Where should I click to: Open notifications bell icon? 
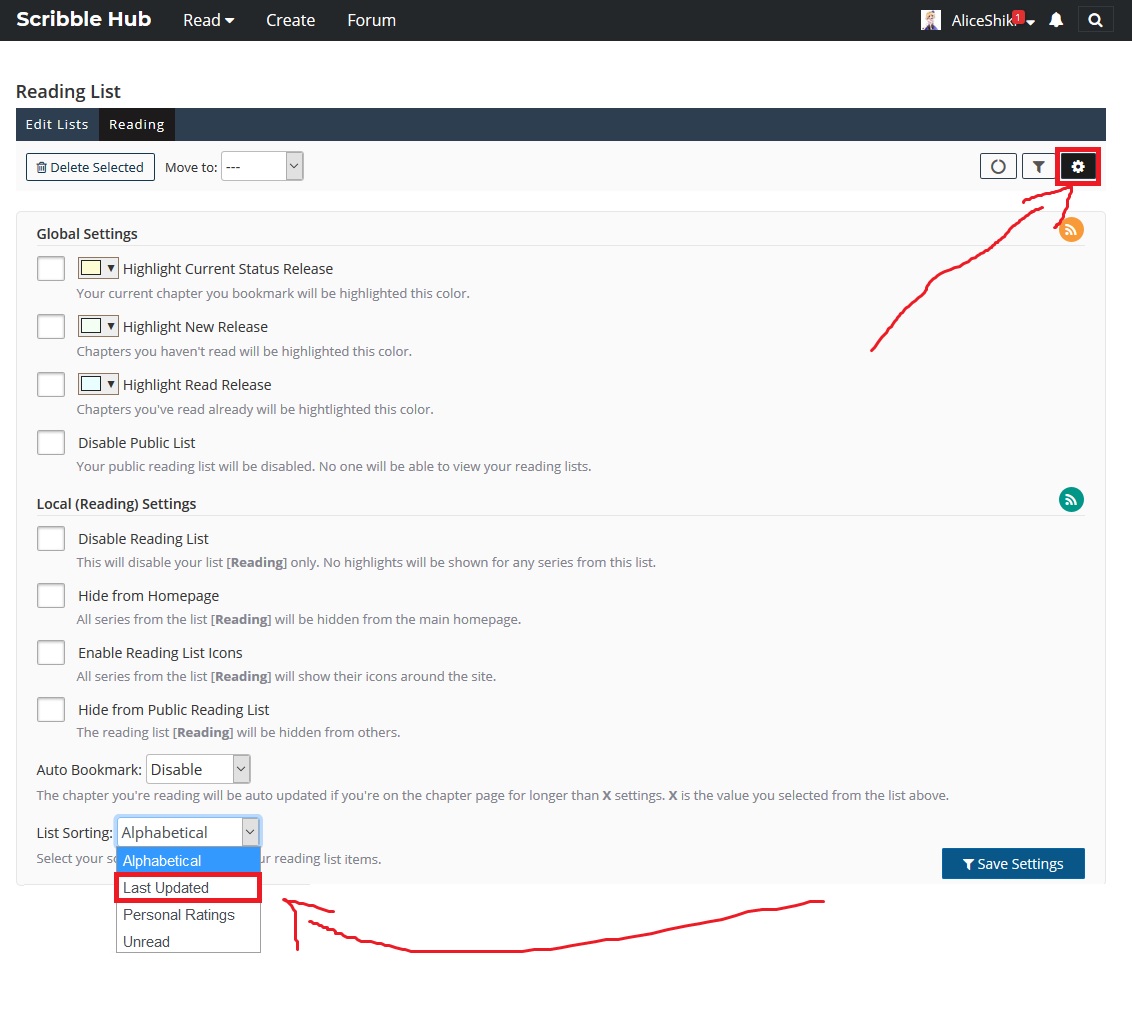click(1056, 20)
